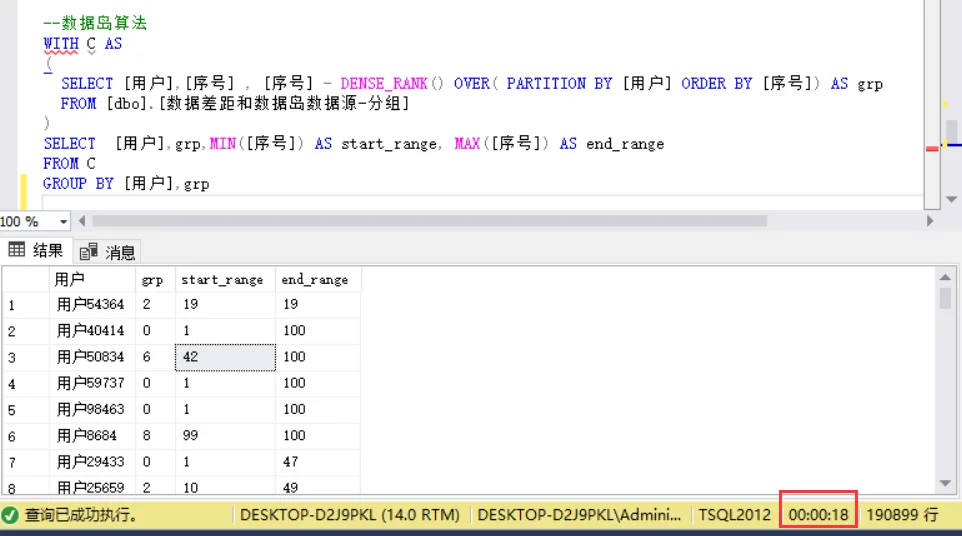Screen dimensions: 962x536
Task: Click the DESKTOP-D2J9PKL\Admini... login status entry
Action: (x=579, y=515)
